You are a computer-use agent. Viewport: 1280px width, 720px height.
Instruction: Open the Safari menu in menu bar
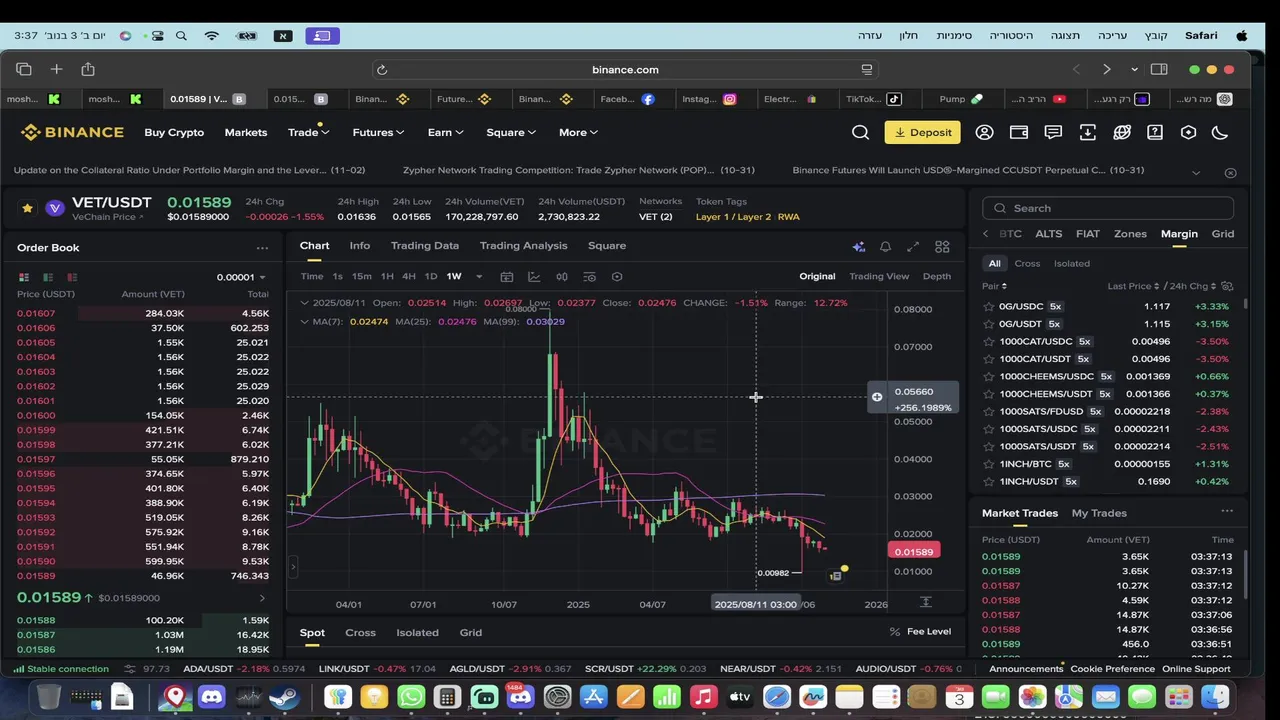tap(1201, 36)
